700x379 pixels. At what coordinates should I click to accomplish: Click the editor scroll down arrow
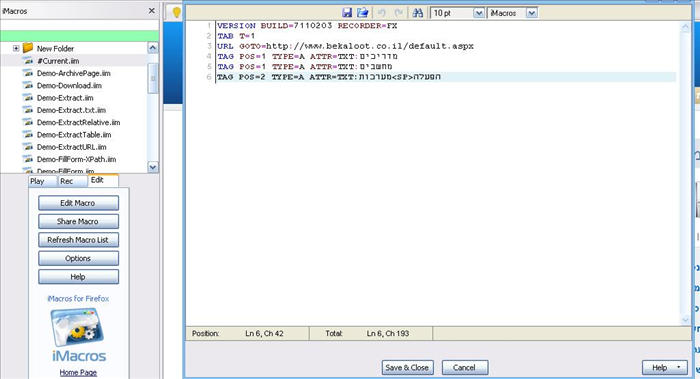(685, 319)
